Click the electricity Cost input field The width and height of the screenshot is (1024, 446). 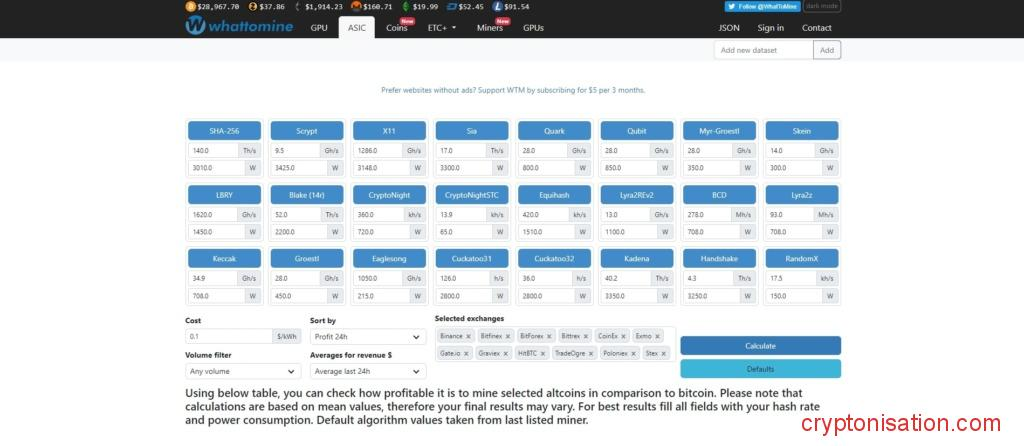pyautogui.click(x=228, y=337)
